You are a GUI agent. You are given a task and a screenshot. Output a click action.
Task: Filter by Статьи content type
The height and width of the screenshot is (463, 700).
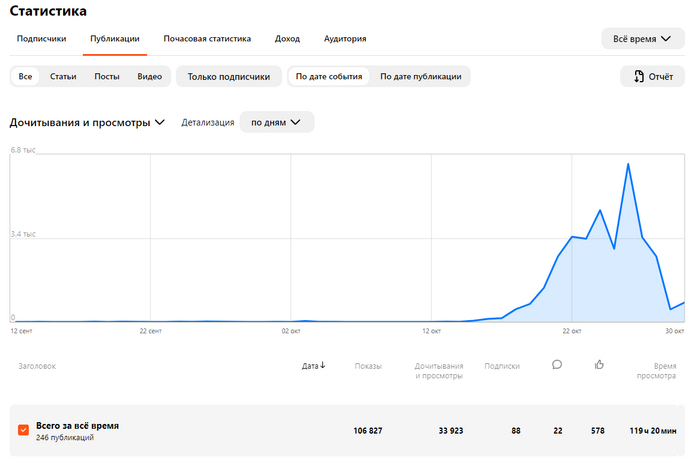pyautogui.click(x=63, y=76)
